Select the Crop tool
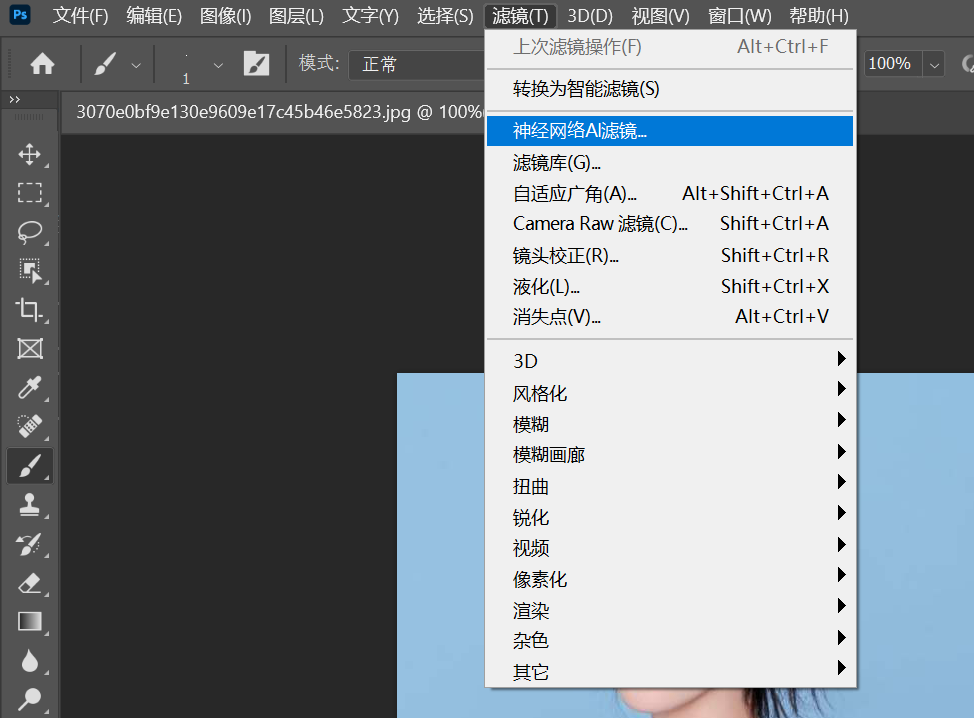The height and width of the screenshot is (718, 974). click(29, 309)
